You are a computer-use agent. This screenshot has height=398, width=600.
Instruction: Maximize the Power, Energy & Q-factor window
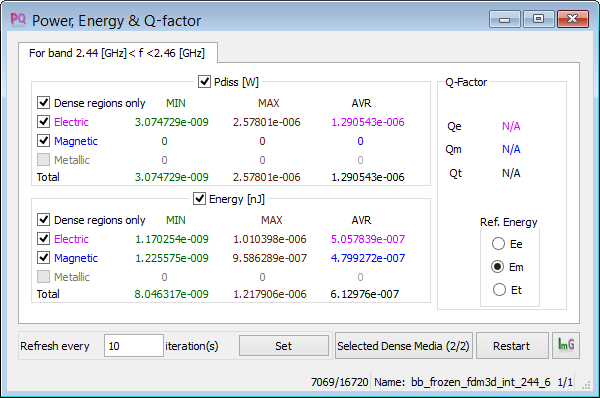[538, 19]
